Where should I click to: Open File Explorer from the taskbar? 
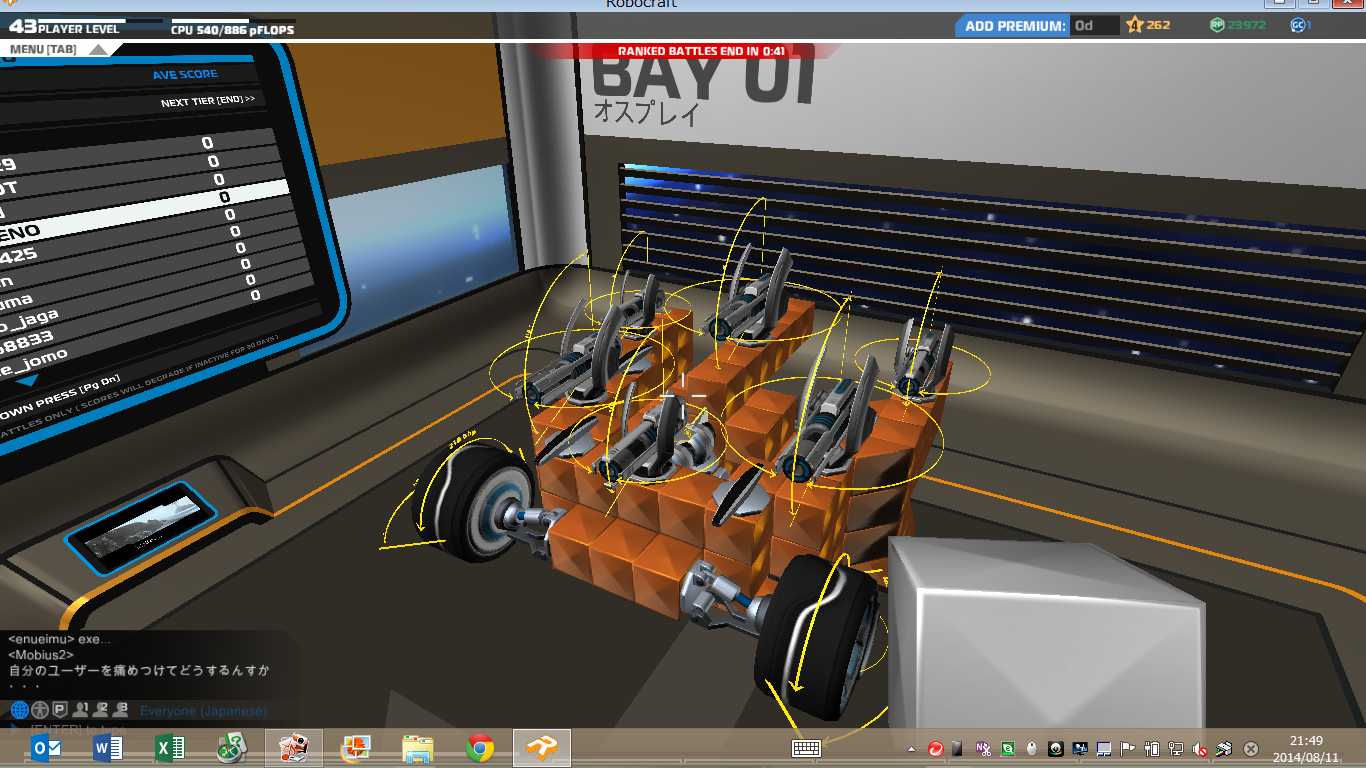point(418,748)
